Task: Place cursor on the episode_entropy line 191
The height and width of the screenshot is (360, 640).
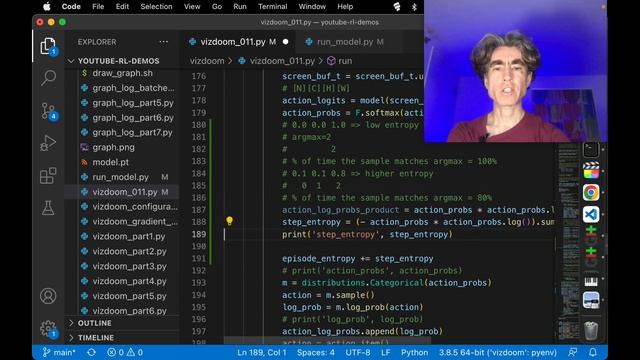Action: [x=358, y=258]
